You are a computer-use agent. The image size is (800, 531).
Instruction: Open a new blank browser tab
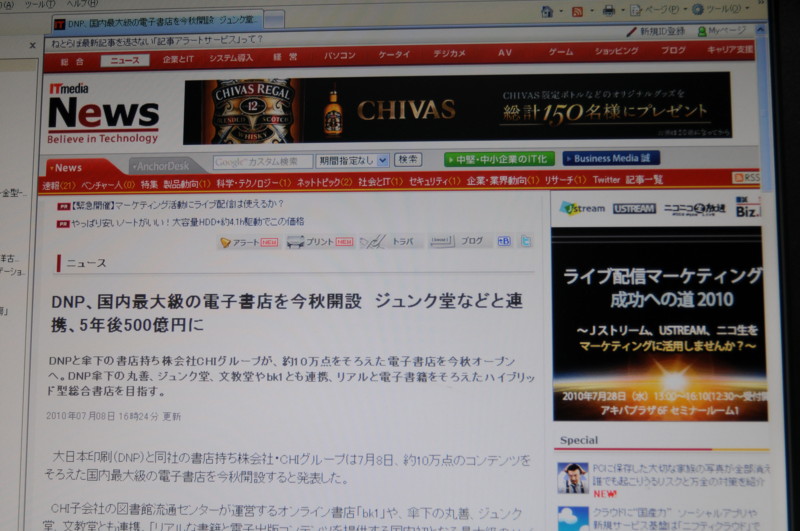tap(274, 20)
